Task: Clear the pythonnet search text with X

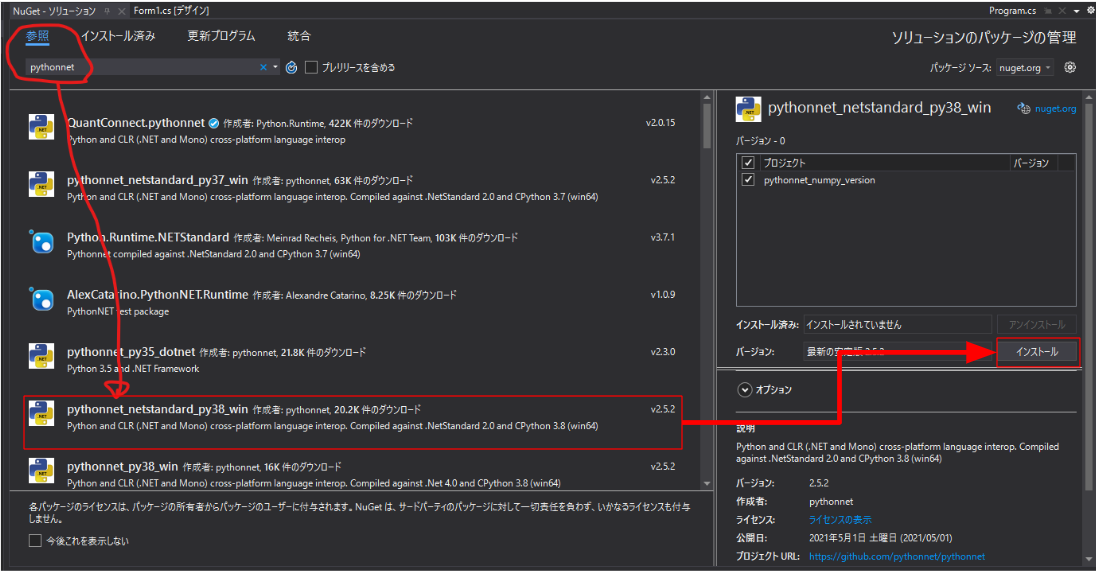Action: tap(264, 68)
